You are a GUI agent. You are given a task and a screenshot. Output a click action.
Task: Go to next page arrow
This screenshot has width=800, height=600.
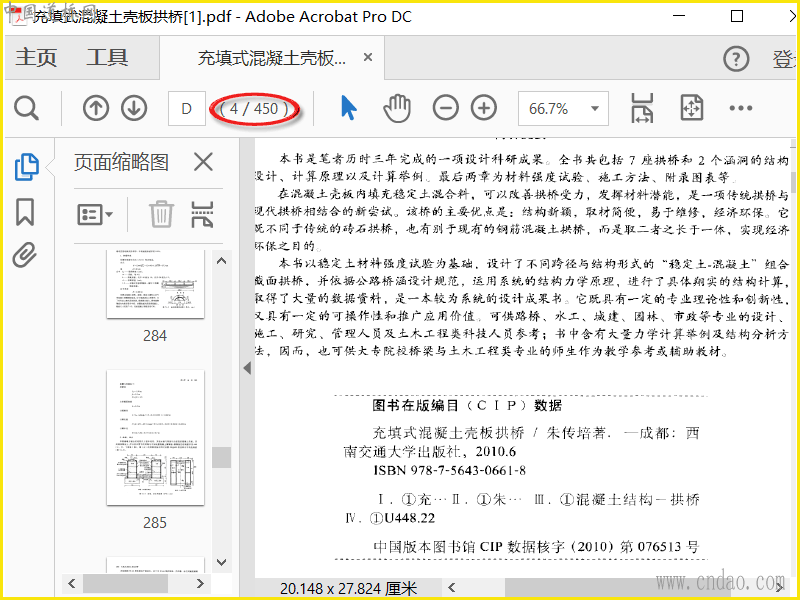(134, 108)
